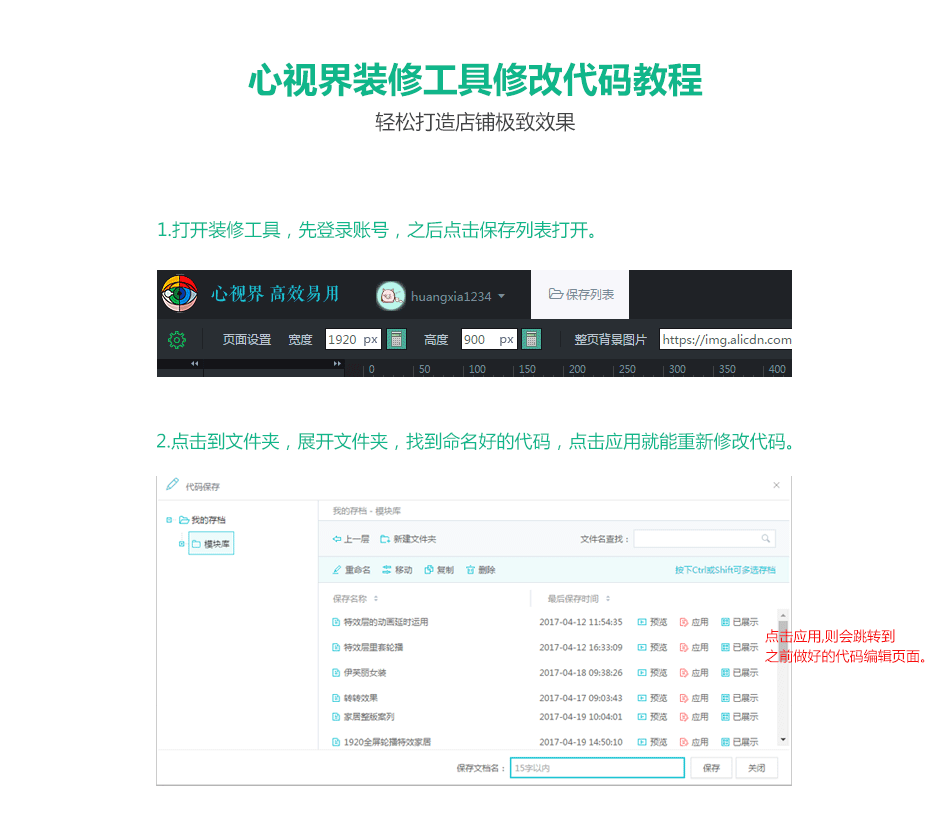Viewport: 950px width, 836px height.
Task: Preview the 1920全屏轮播特效家居 entry
Action: (x=653, y=742)
